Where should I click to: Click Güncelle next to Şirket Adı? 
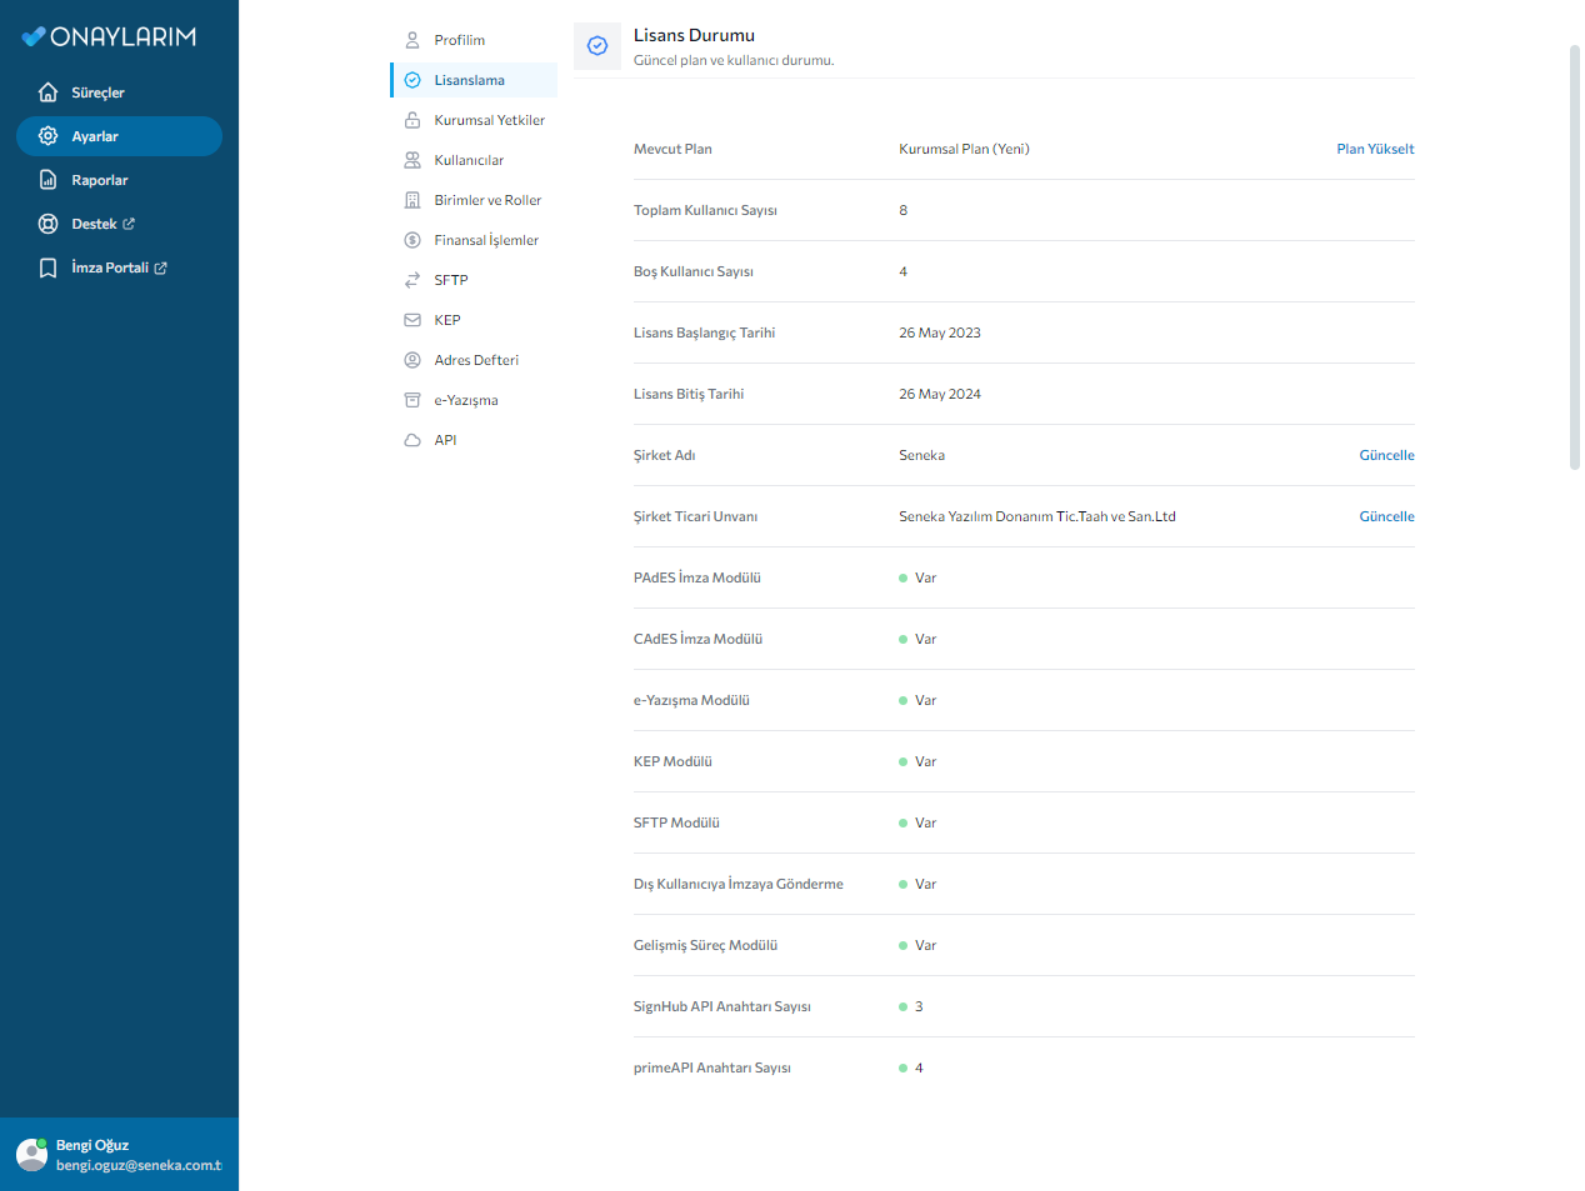coord(1385,455)
